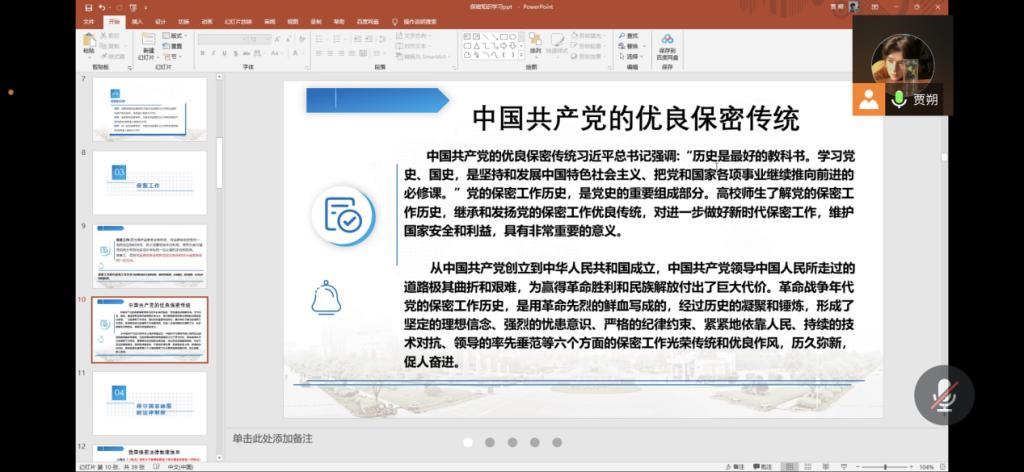Click the Comments (批注) status bar icon
The image size is (1024, 472).
[761, 467]
